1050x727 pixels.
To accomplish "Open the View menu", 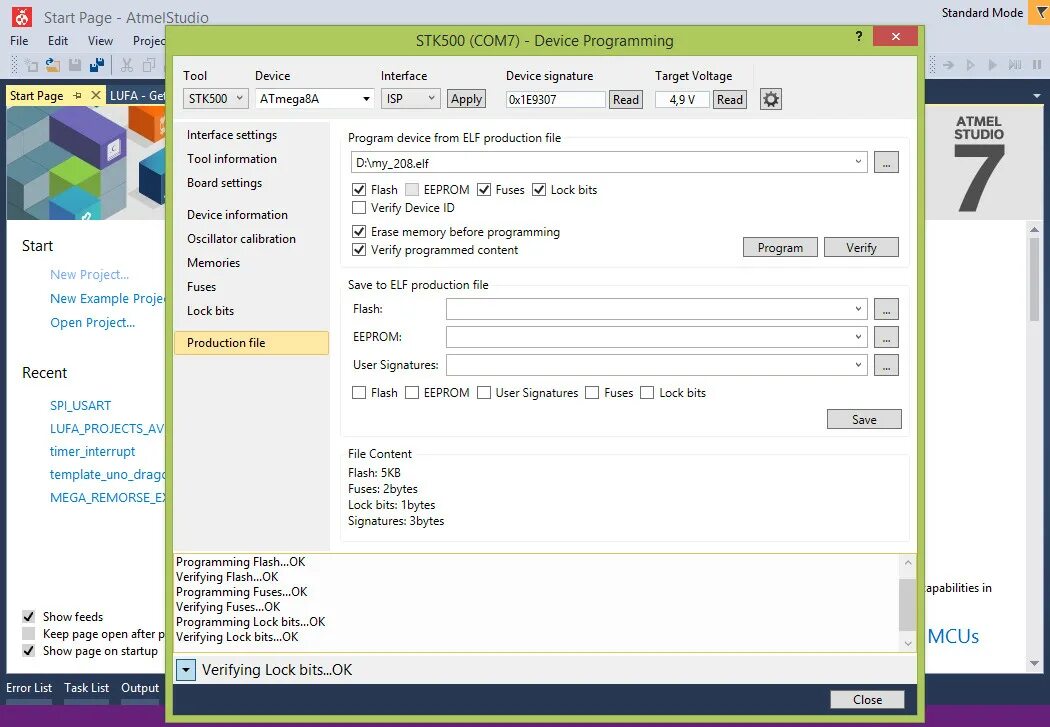I will 100,41.
